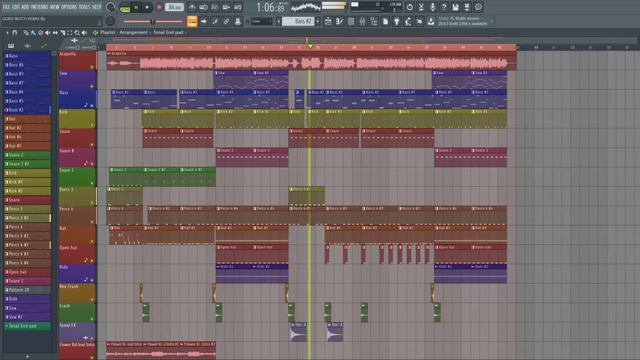Select Hat #2 in pattern list
The width and height of the screenshot is (640, 360).
pyautogui.click(x=27, y=128)
